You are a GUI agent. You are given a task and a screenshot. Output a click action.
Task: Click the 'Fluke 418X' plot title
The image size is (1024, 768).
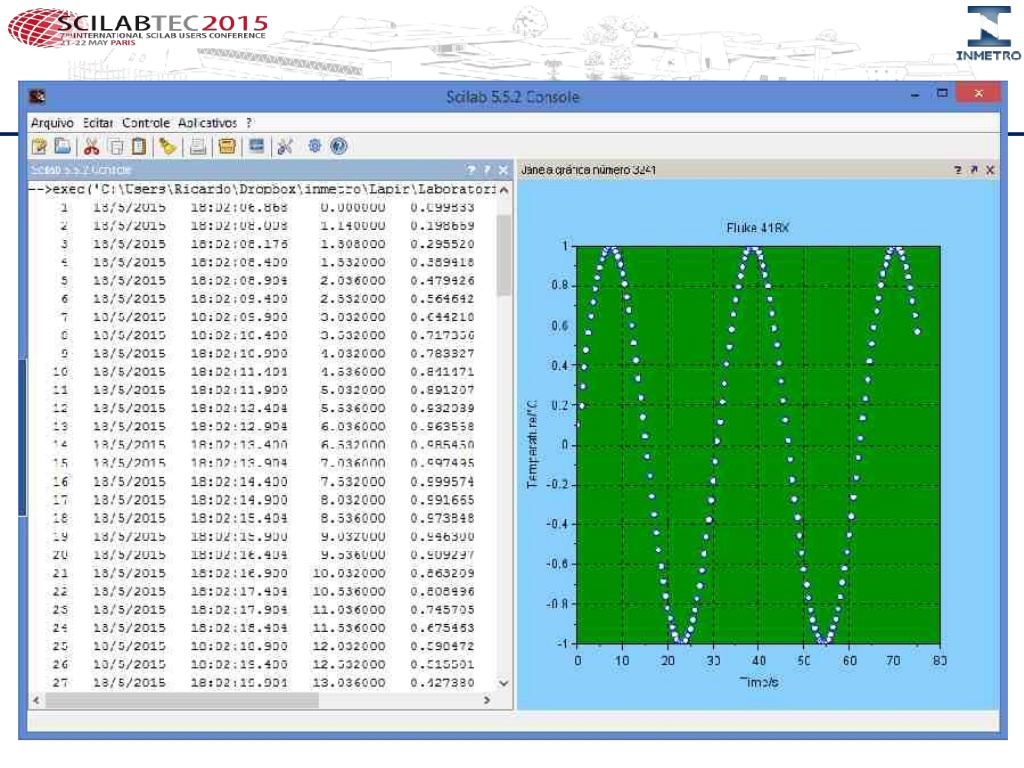757,228
